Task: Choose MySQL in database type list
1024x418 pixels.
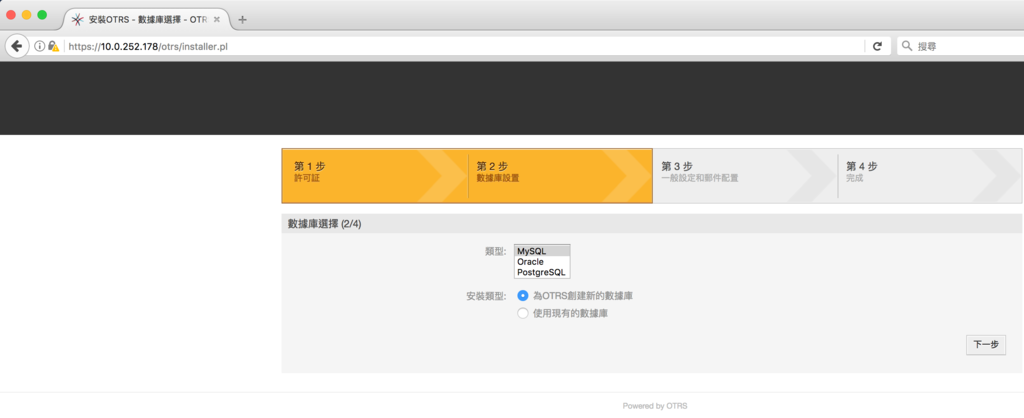Action: 542,251
